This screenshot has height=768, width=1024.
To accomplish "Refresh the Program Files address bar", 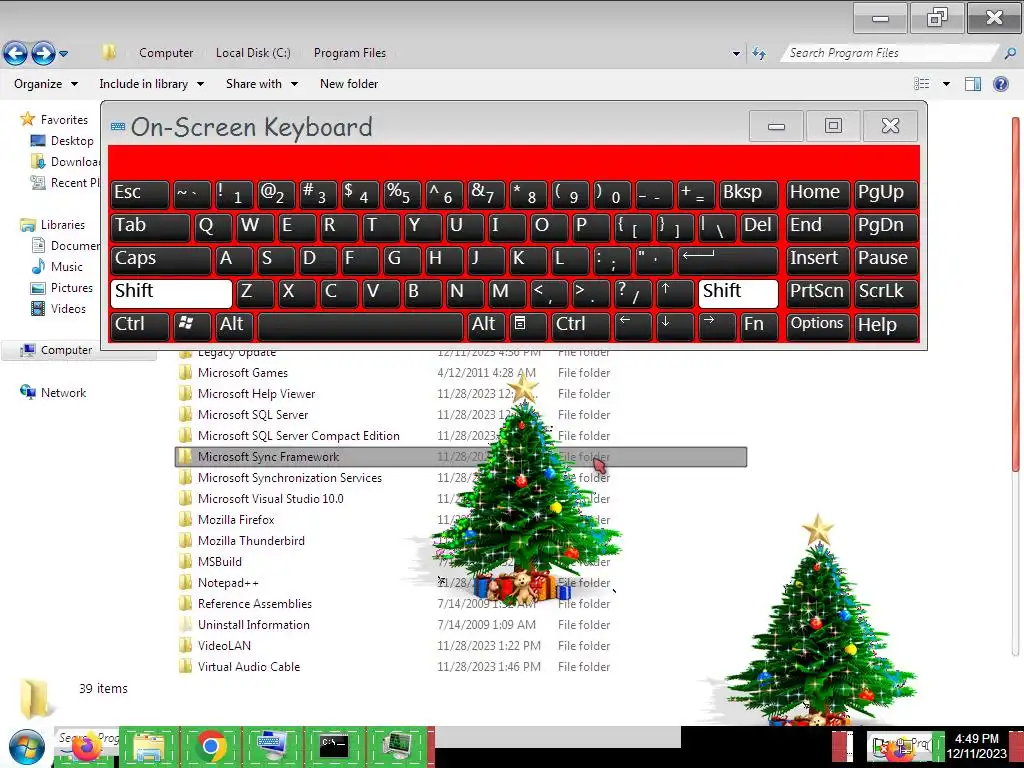I will 758,53.
